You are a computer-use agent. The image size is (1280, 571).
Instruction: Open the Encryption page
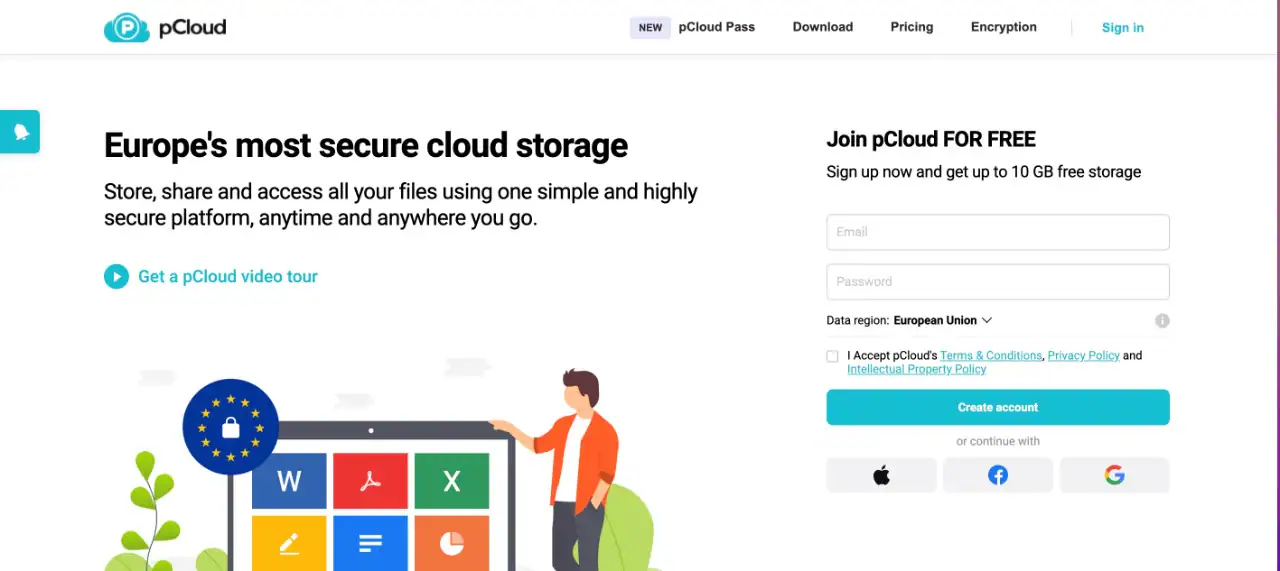1004,27
